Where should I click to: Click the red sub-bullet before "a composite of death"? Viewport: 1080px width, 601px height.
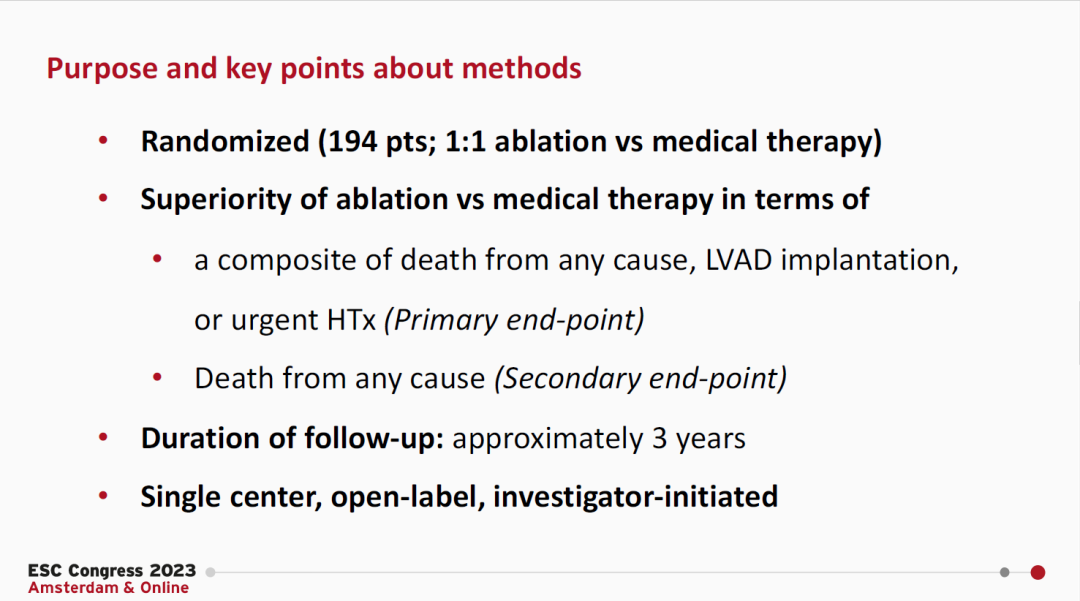pyautogui.click(x=157, y=260)
